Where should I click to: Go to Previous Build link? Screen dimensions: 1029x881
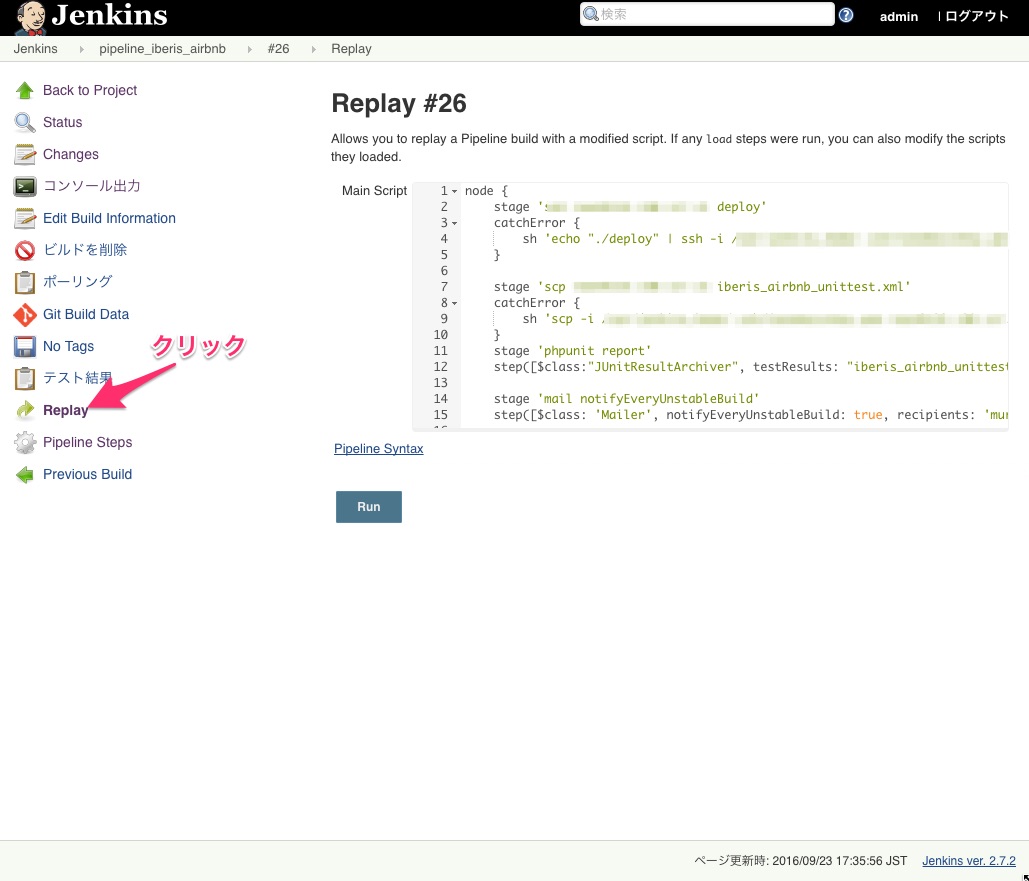point(88,474)
